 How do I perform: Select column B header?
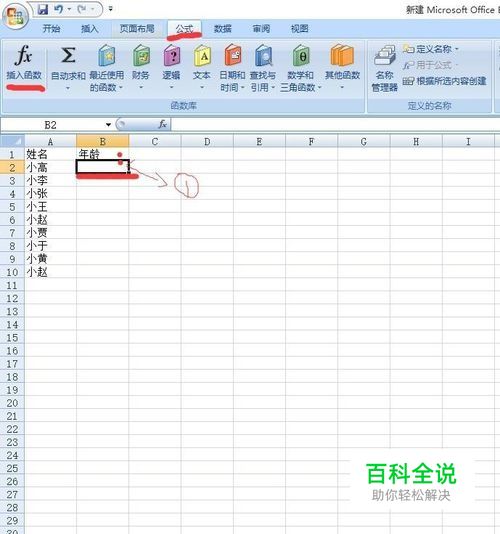point(103,141)
